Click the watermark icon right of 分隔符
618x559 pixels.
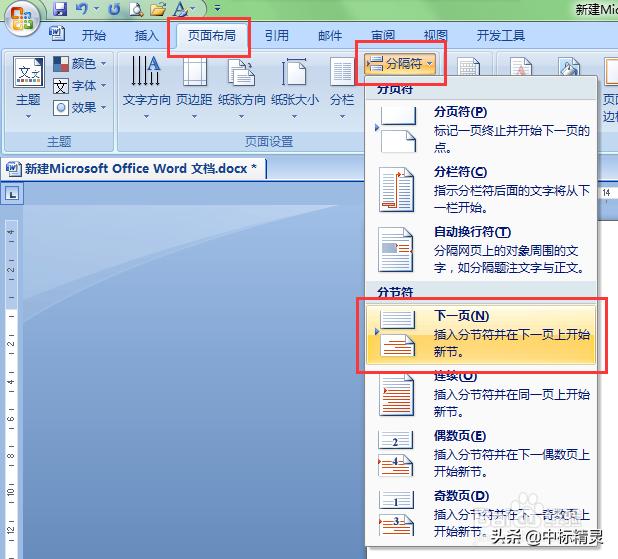click(521, 68)
